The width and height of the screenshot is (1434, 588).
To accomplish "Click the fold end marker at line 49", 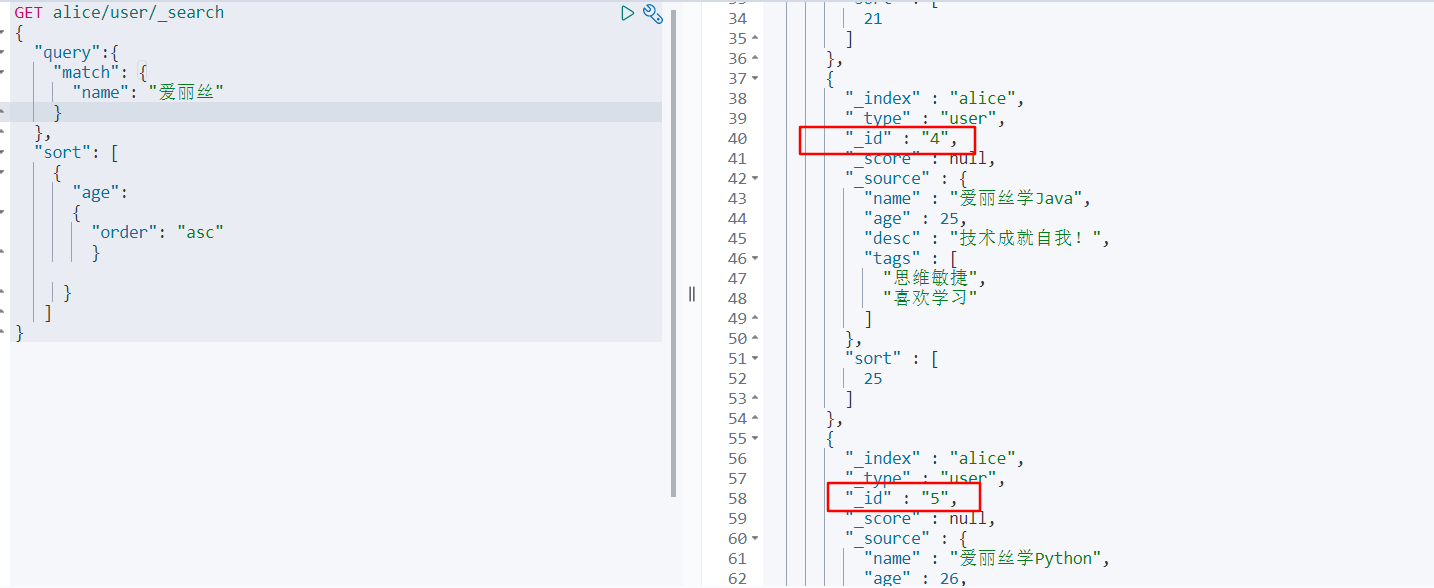I will [755, 318].
